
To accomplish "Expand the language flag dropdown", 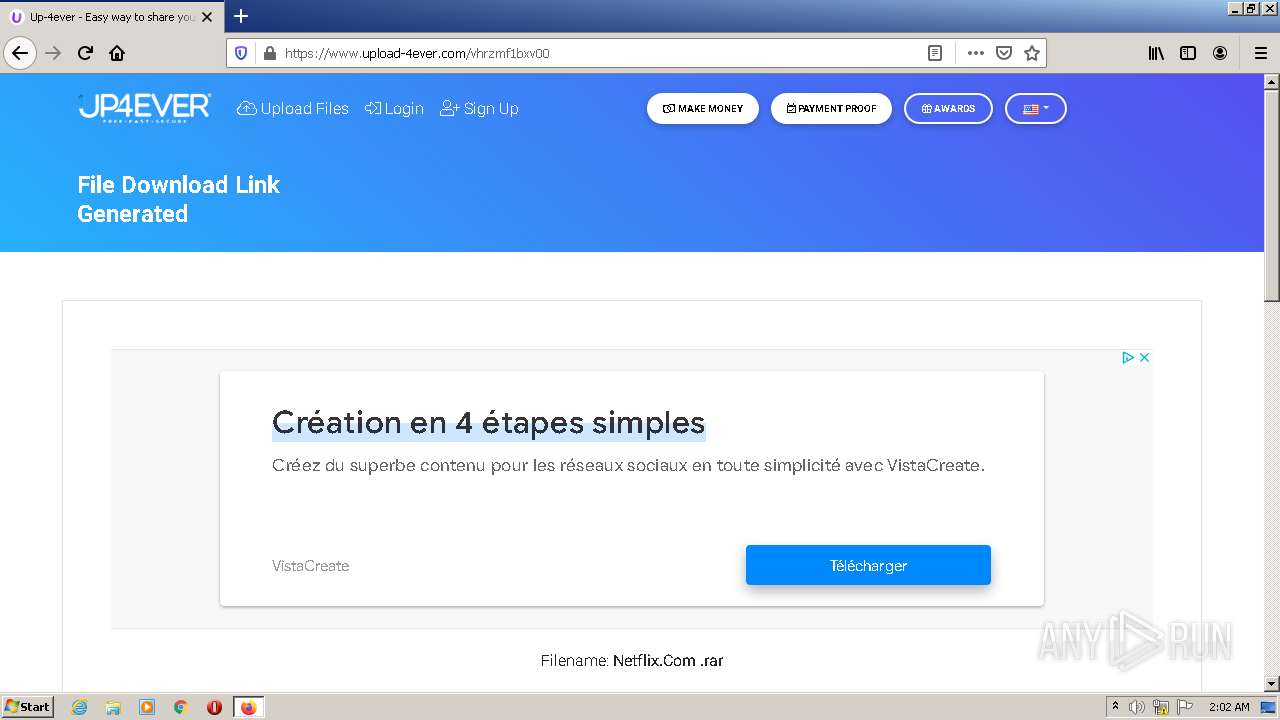I will [x=1036, y=108].
